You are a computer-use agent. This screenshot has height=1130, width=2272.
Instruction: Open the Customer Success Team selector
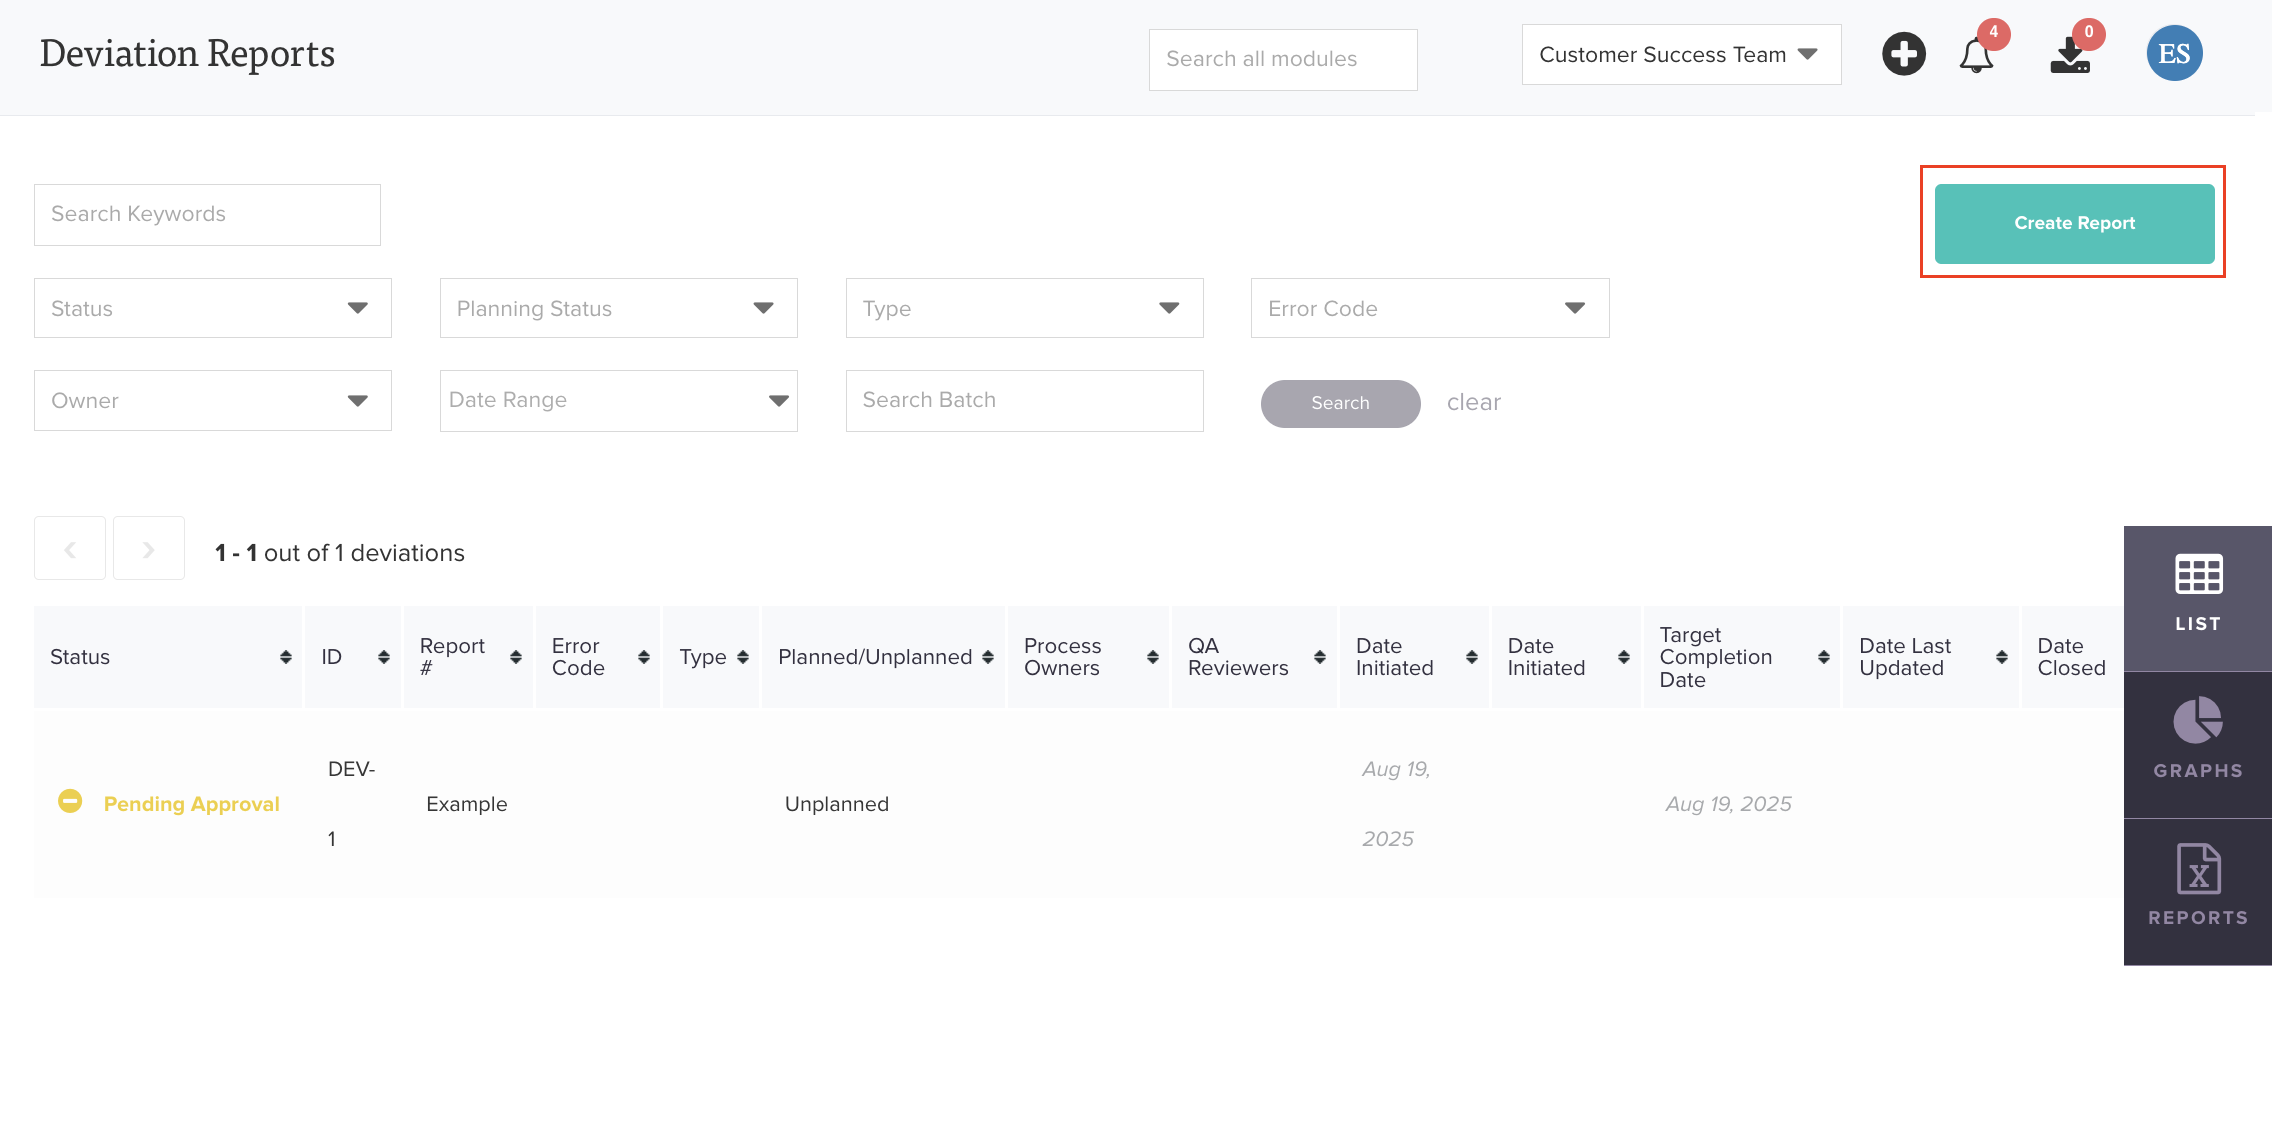(x=1680, y=55)
